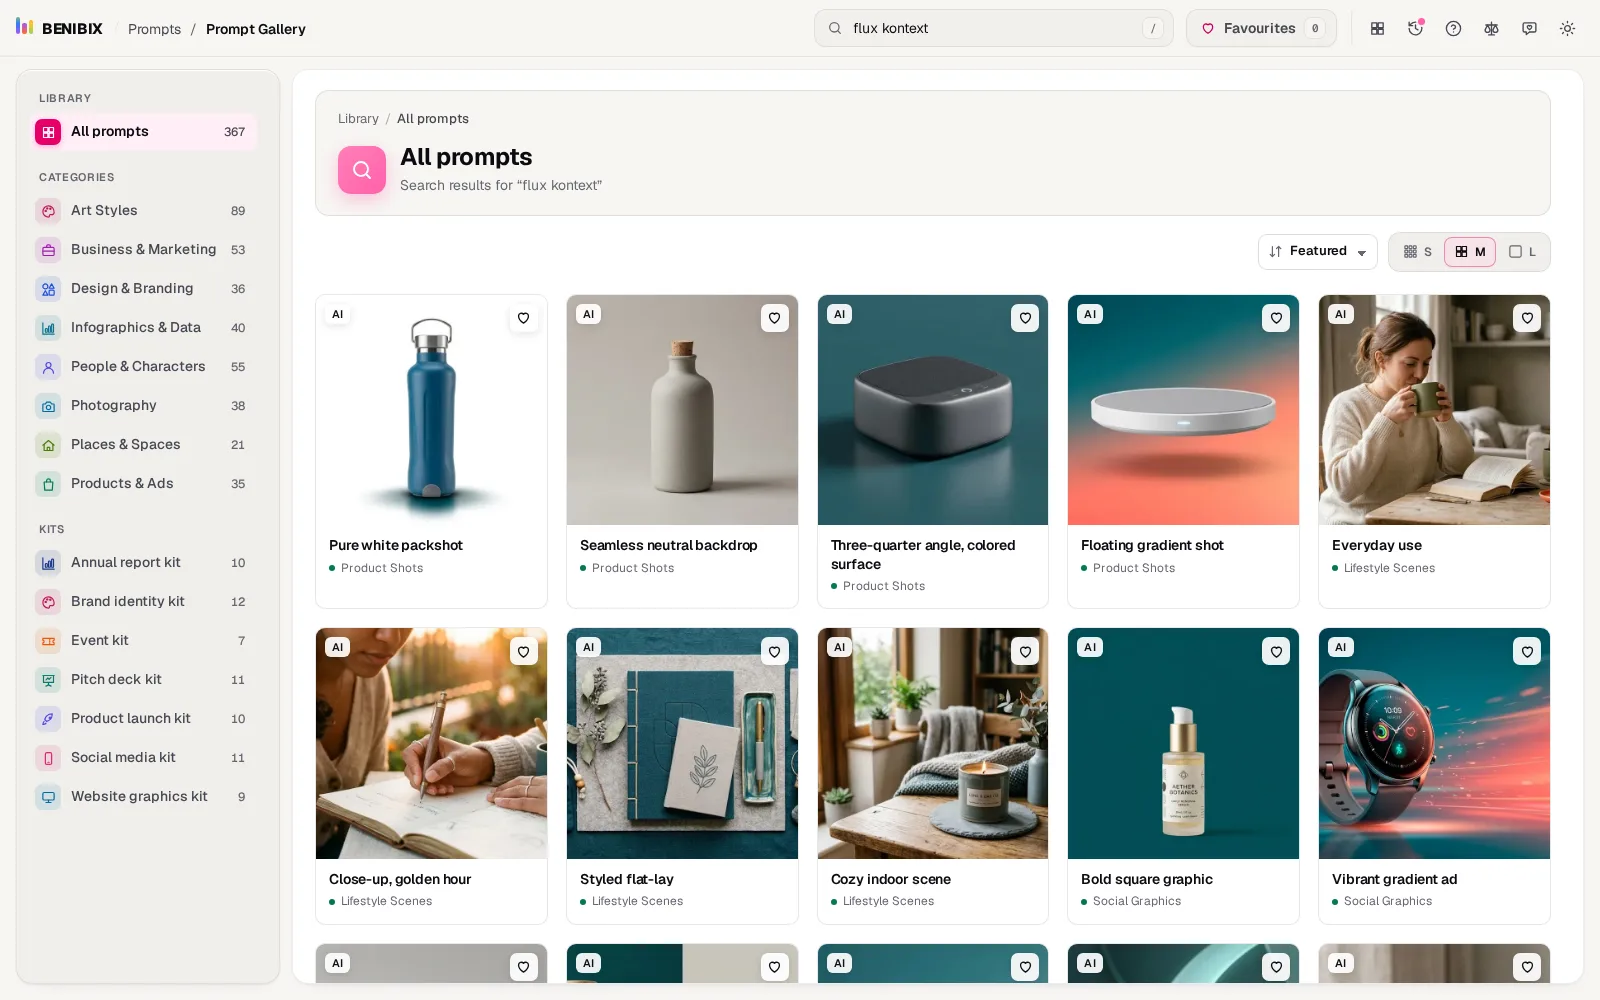Switch to medium (M) grid size
Viewport: 1600px width, 1000px height.
[1470, 252]
